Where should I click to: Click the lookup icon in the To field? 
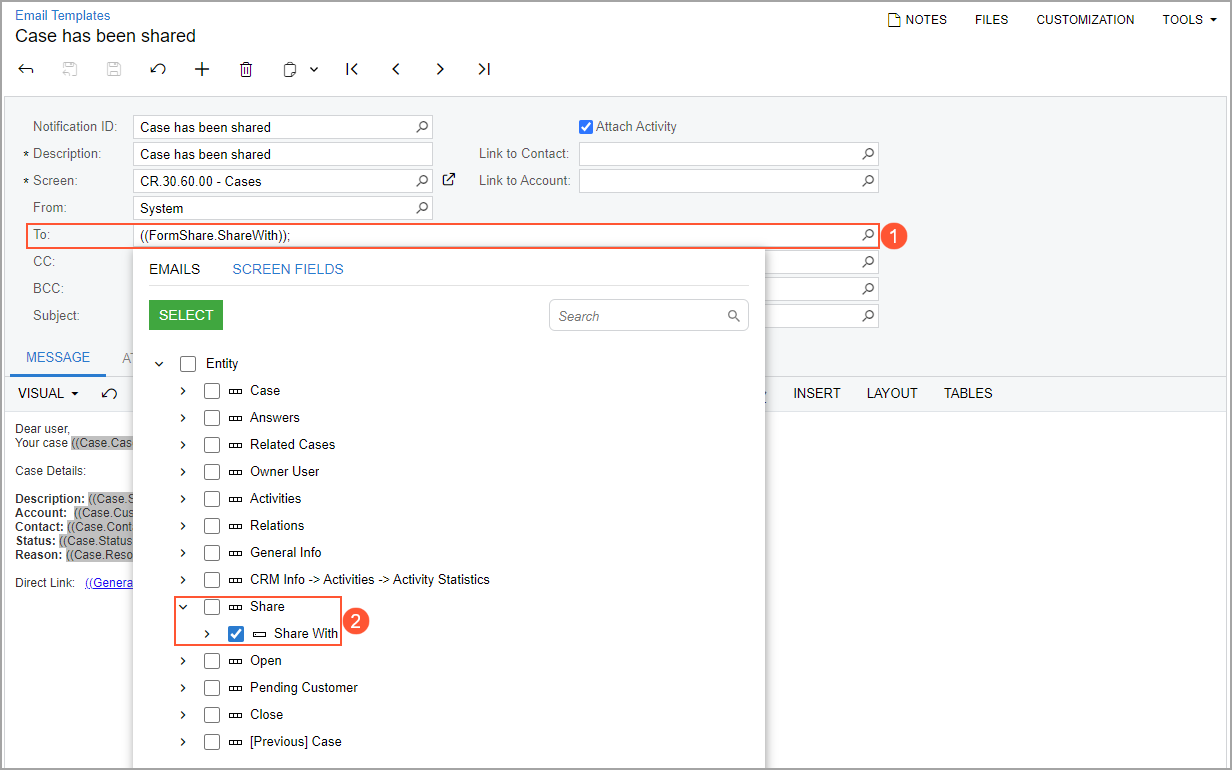pos(868,235)
